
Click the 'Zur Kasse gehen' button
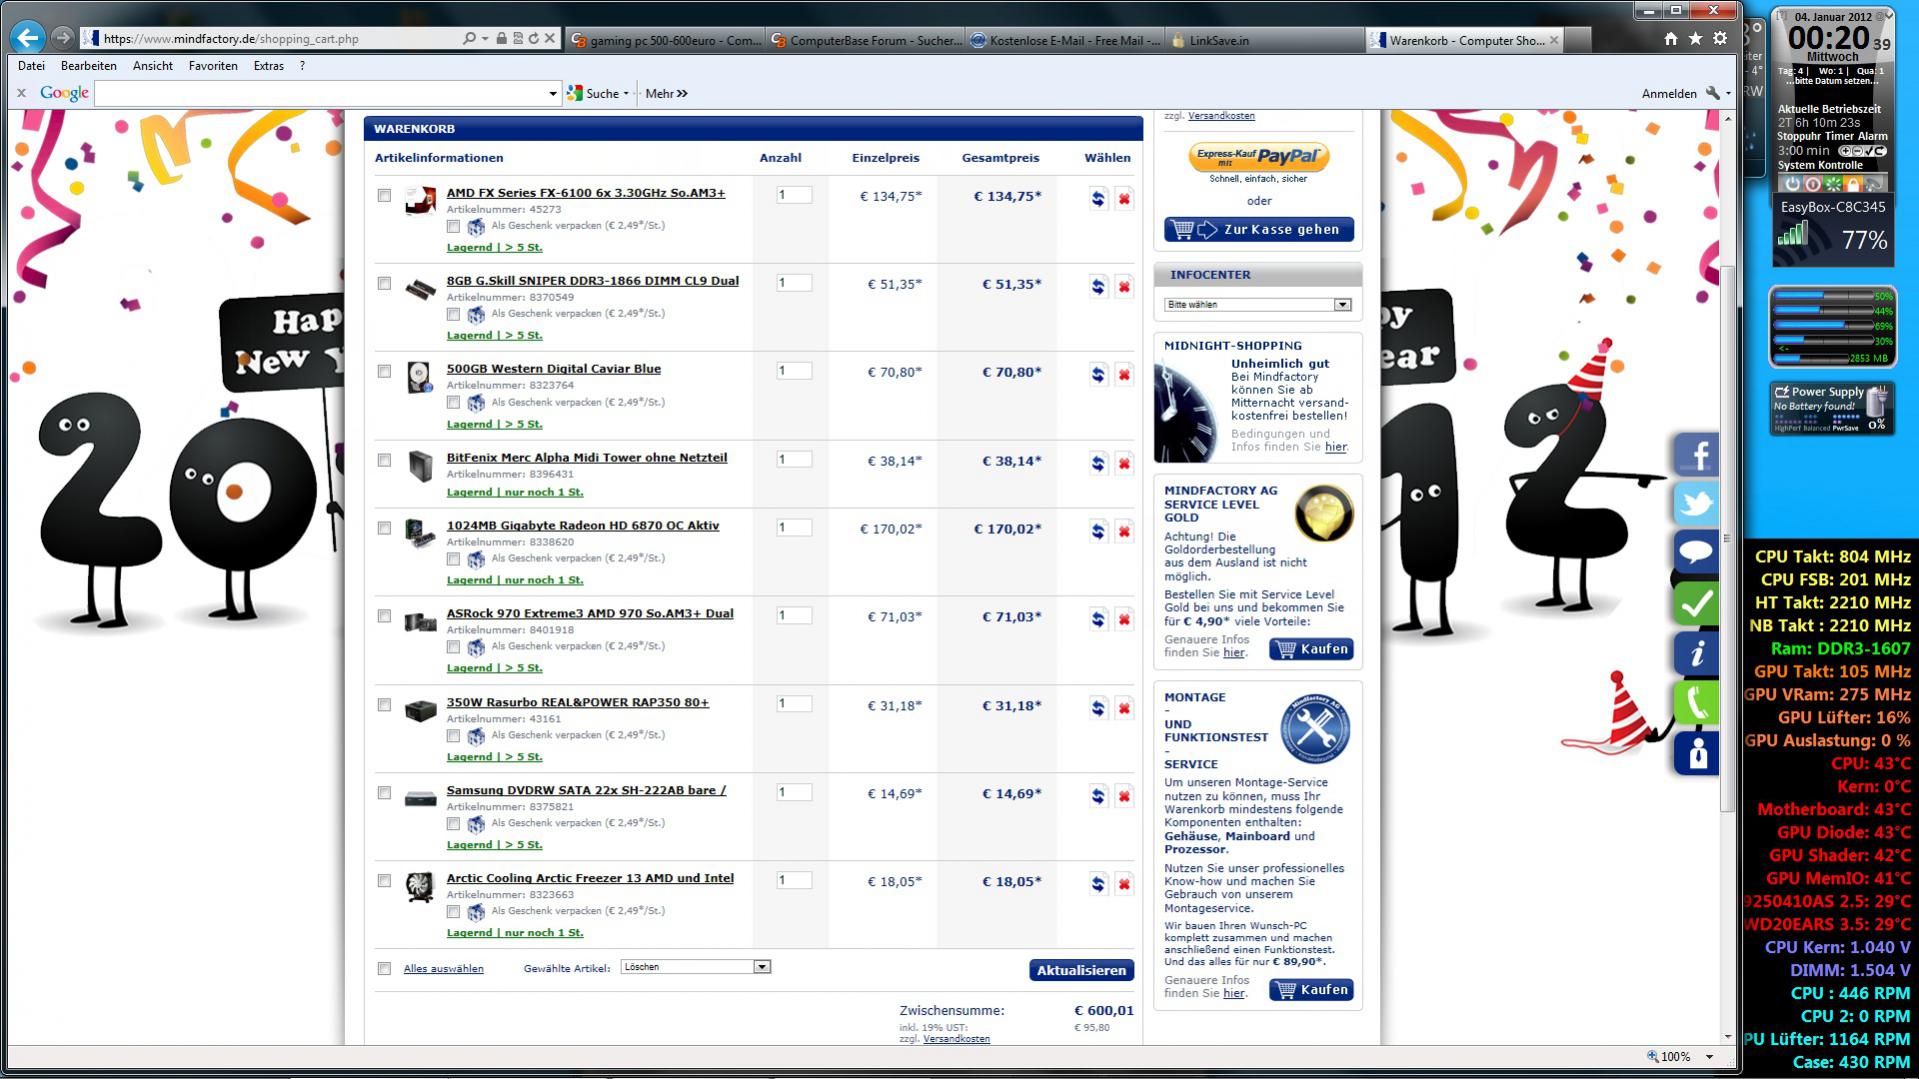(1259, 230)
